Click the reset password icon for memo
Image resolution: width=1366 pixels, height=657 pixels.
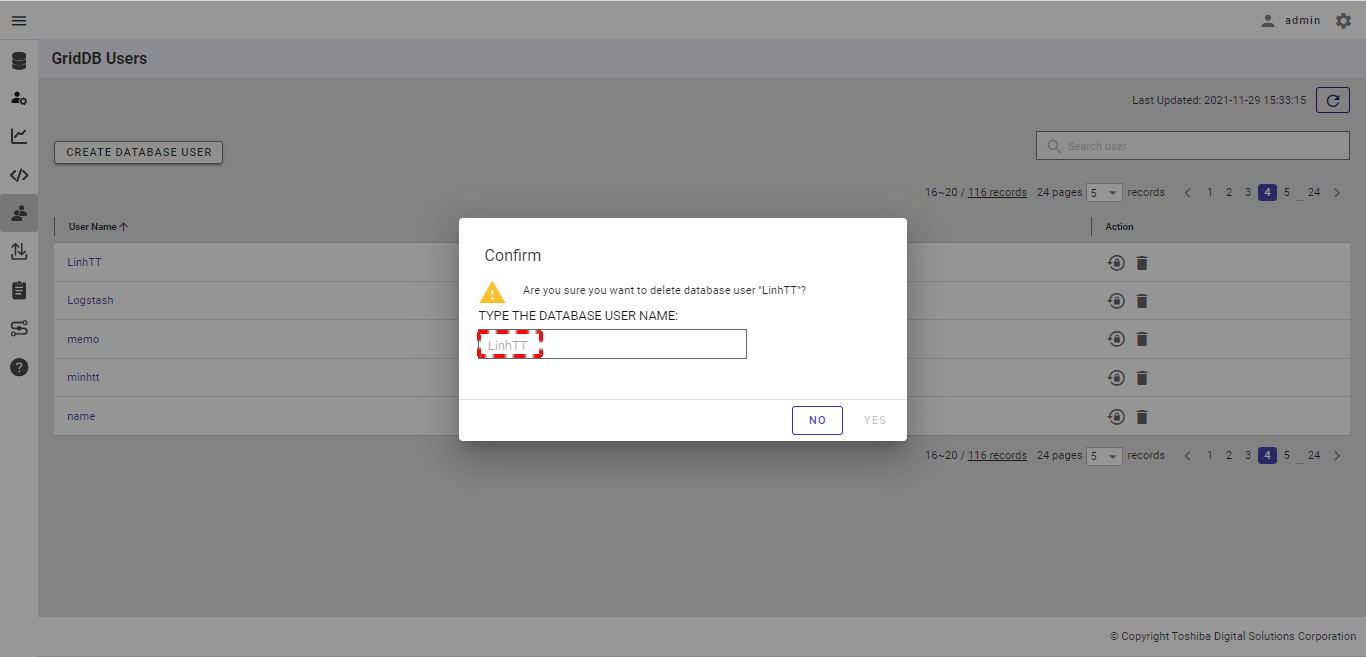click(x=1116, y=339)
